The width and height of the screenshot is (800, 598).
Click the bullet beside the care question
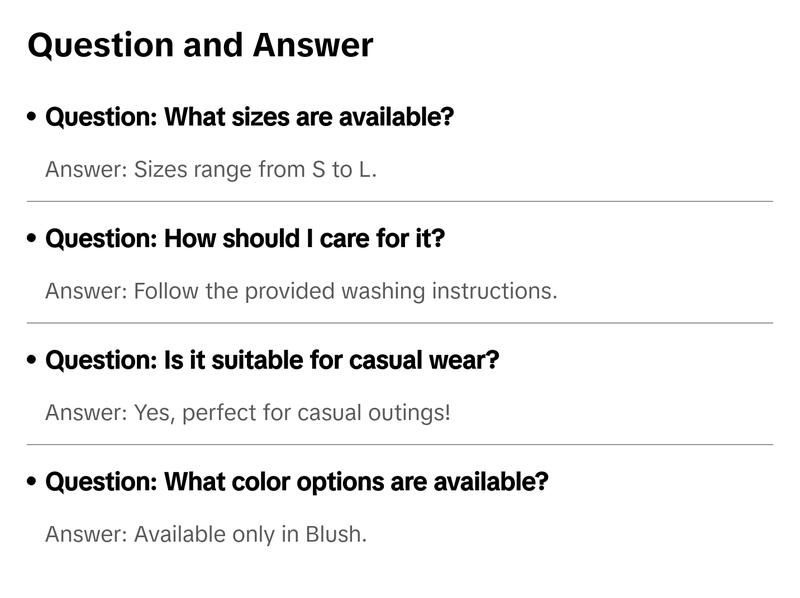coord(33,239)
